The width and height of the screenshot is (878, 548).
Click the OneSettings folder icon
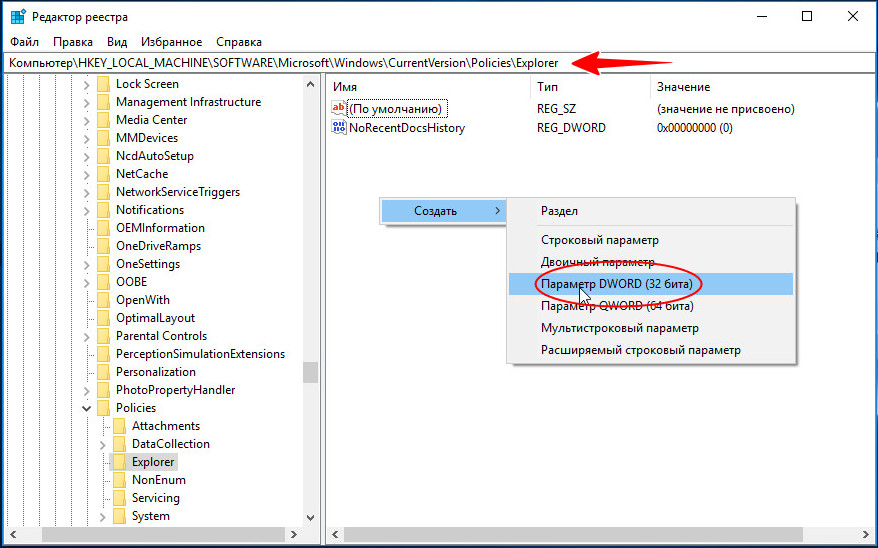tap(104, 264)
